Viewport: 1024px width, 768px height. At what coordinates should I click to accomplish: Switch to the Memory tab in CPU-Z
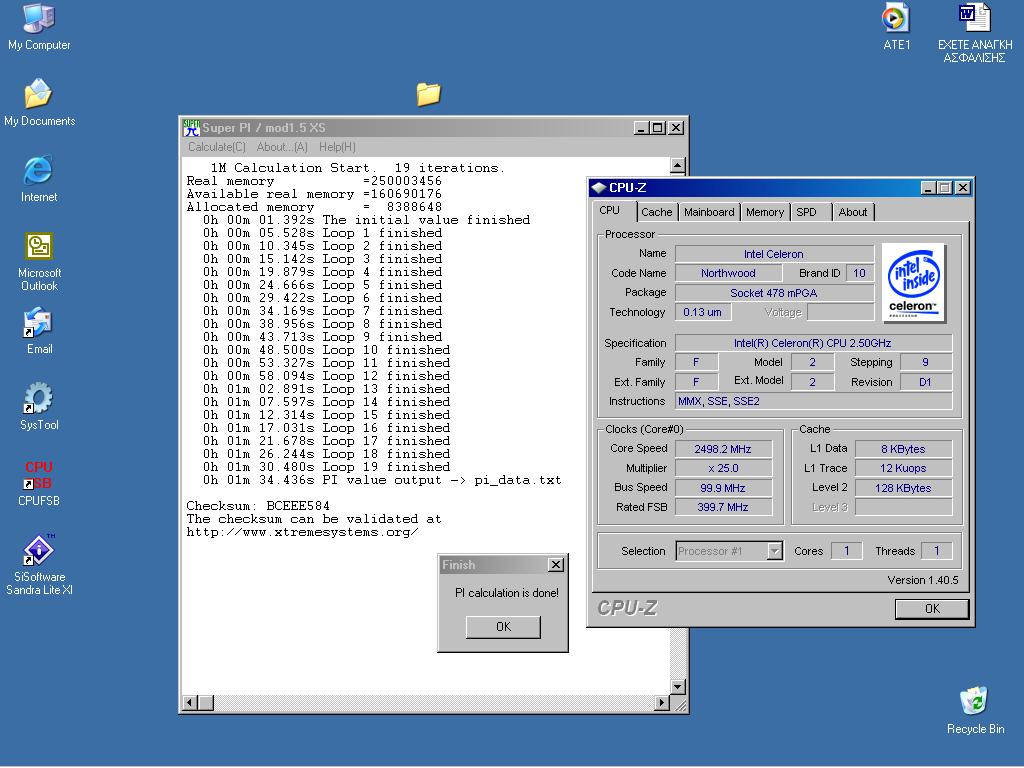765,212
